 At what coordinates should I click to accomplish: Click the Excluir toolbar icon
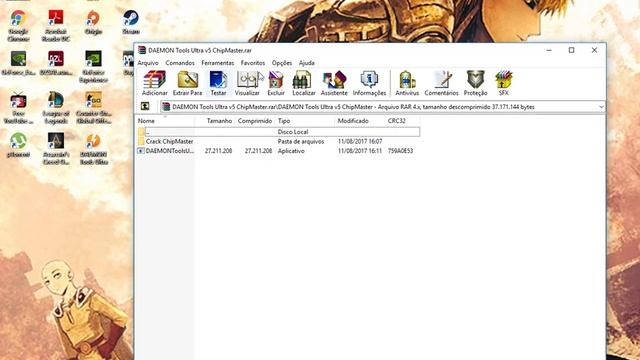[276, 83]
